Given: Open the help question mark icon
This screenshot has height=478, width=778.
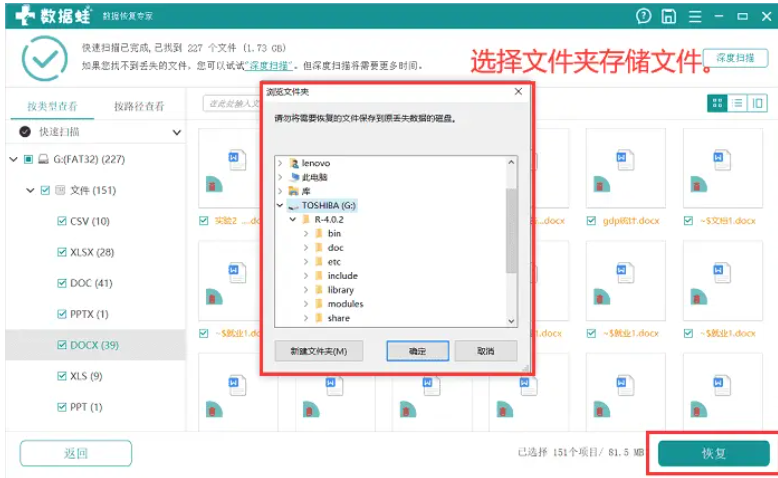Looking at the screenshot, I should tap(644, 16).
